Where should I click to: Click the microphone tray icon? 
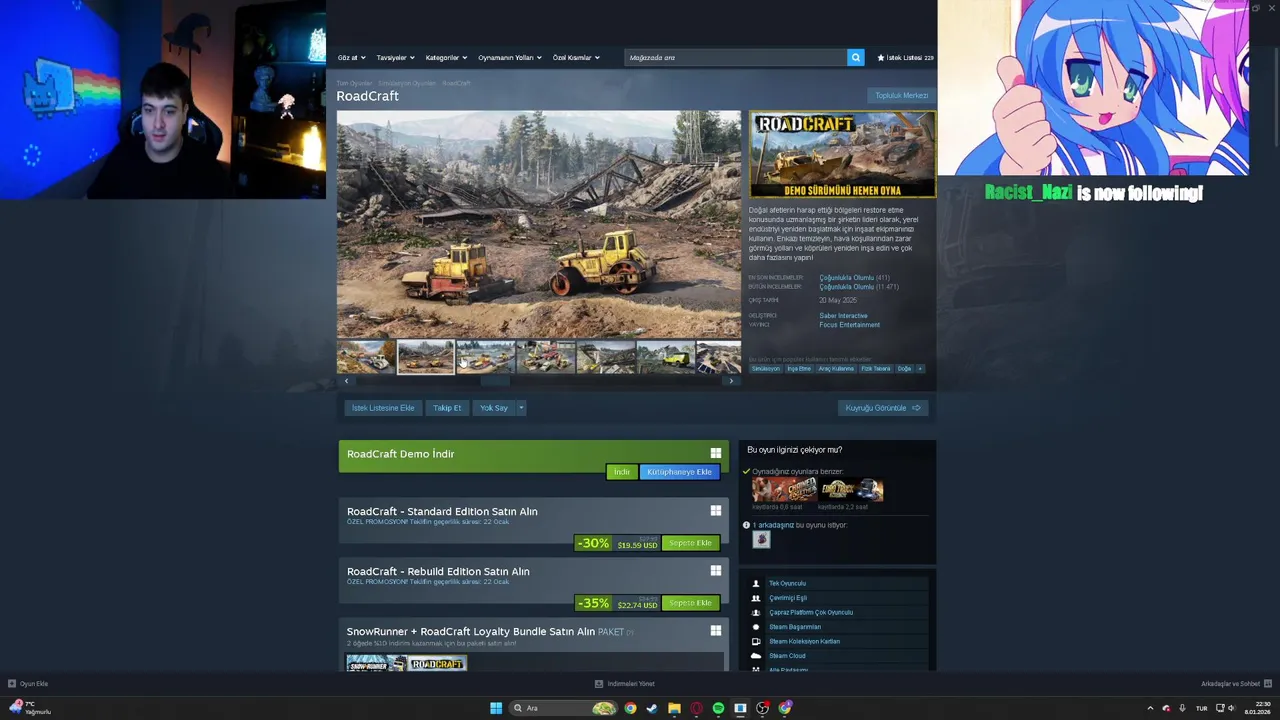1182,708
